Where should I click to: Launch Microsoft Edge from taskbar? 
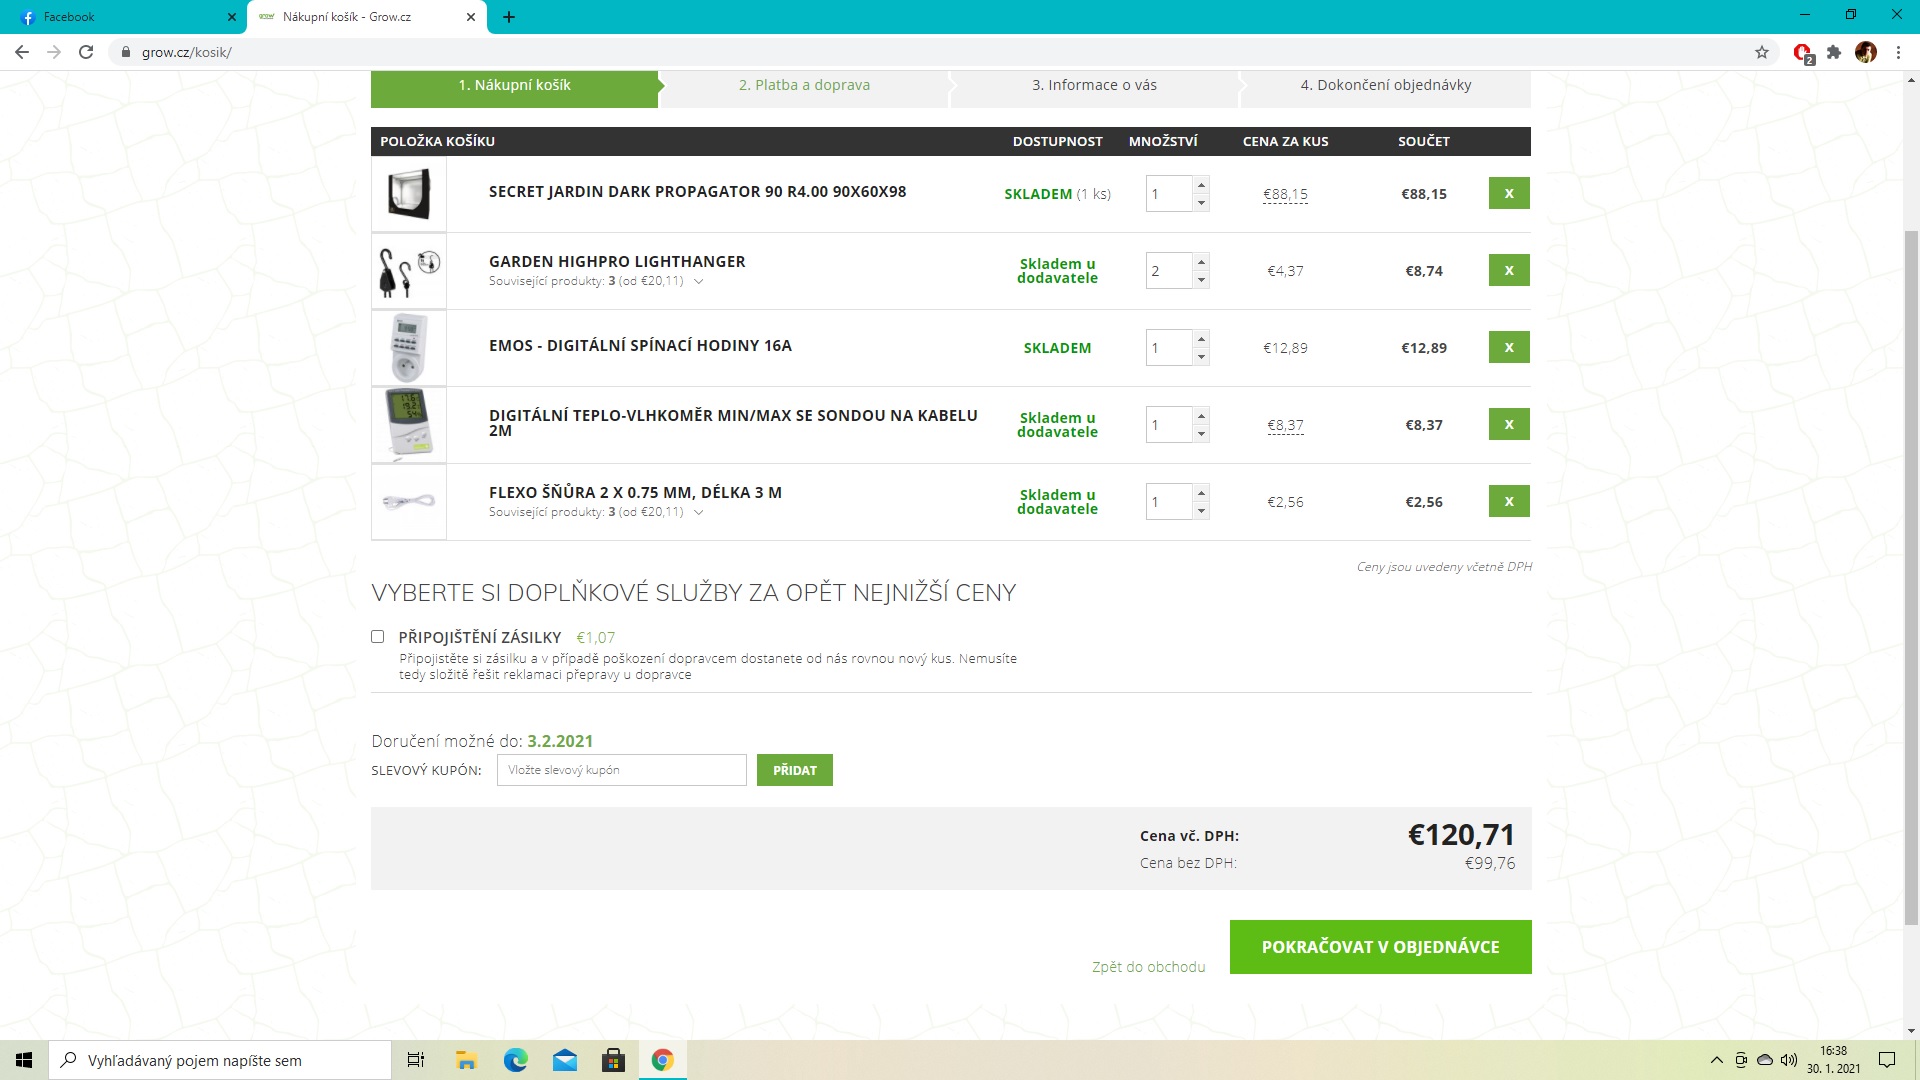[515, 1060]
